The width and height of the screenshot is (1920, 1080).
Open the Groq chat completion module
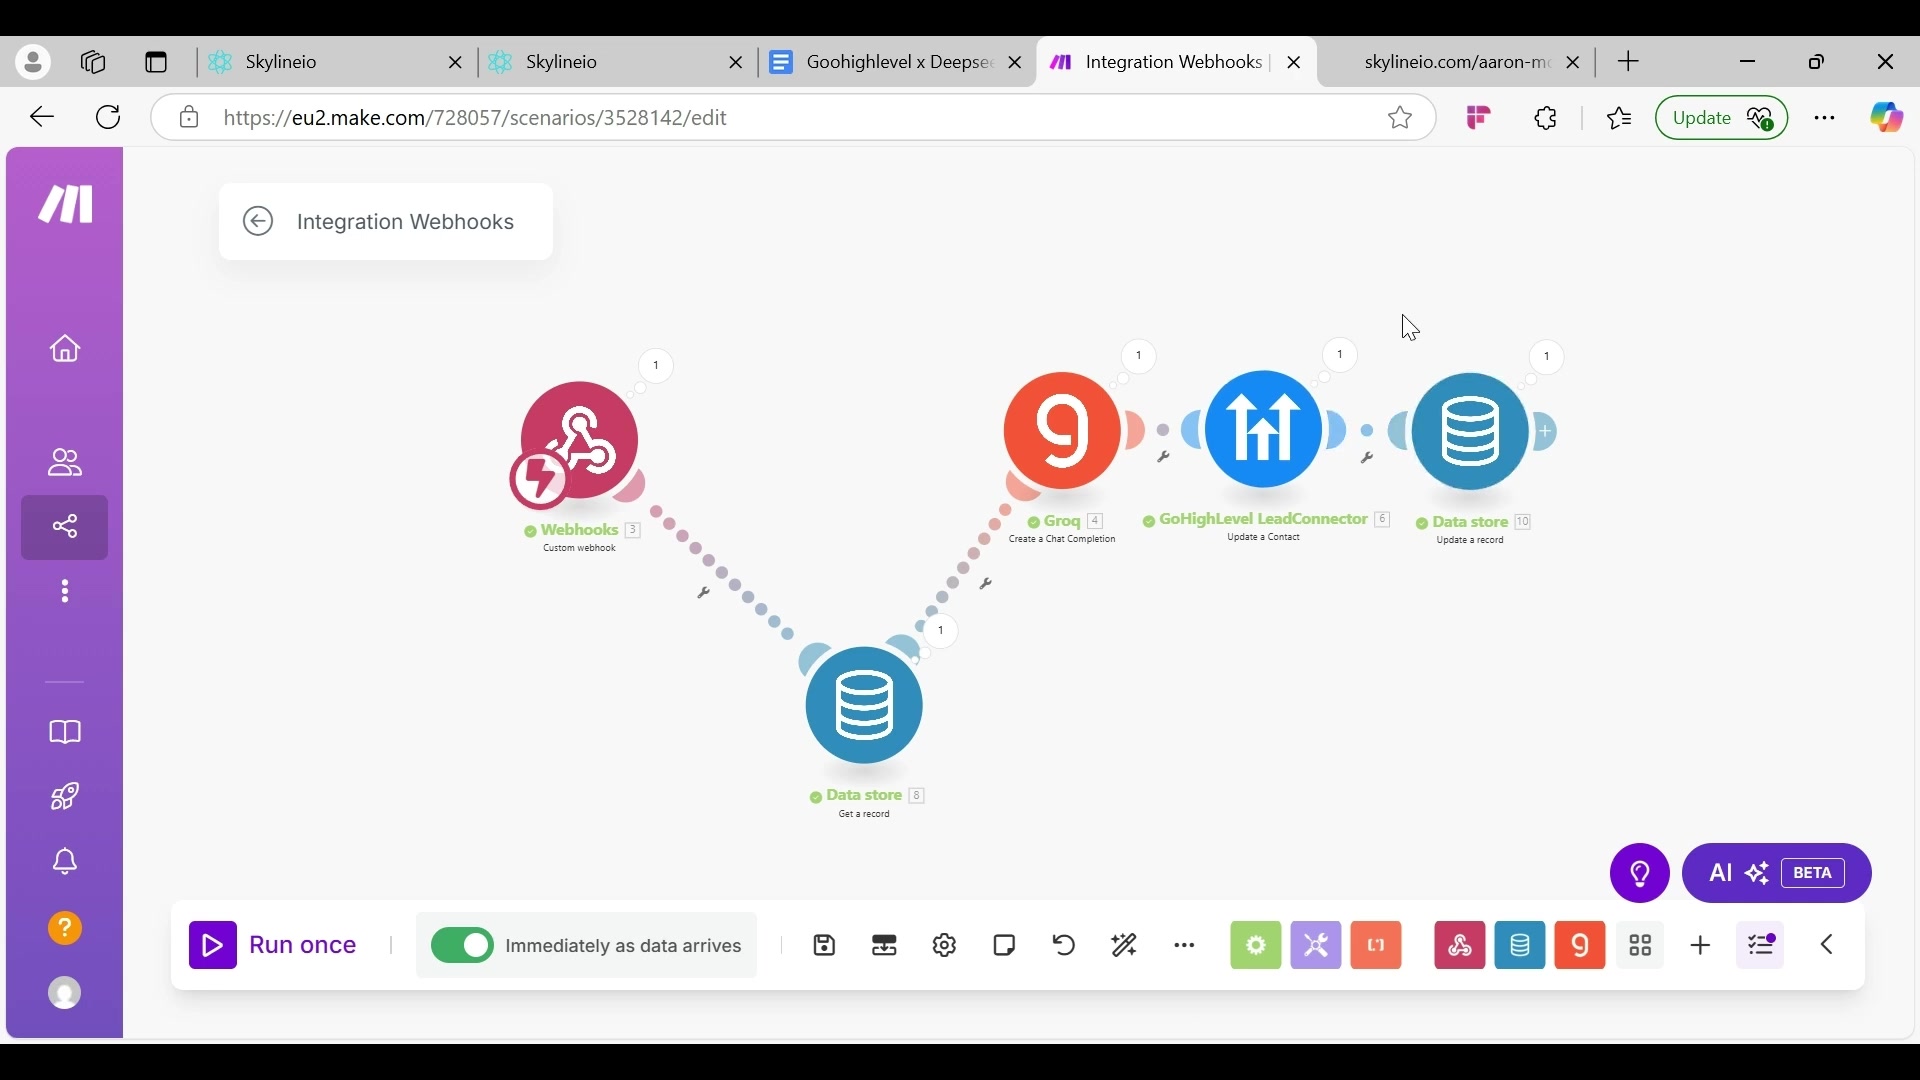[1063, 431]
